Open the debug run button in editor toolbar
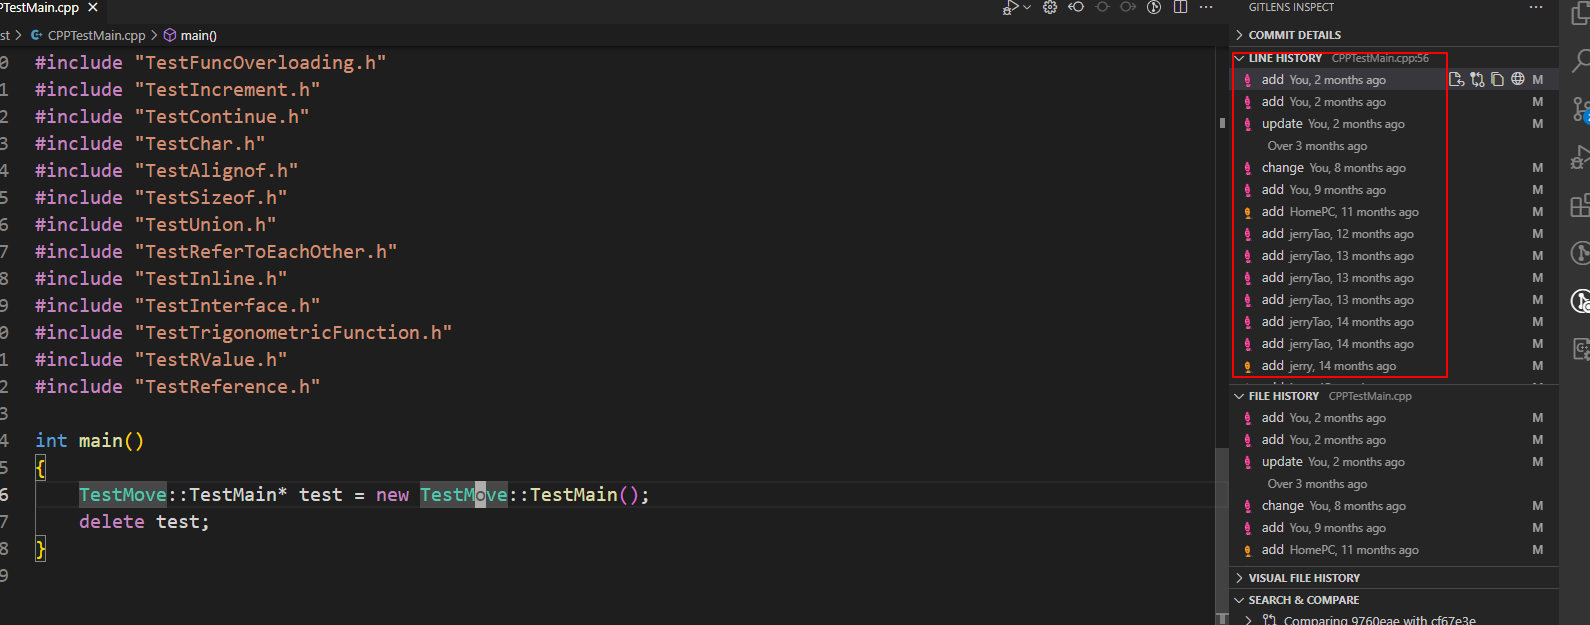This screenshot has width=1590, height=625. coord(1011,8)
